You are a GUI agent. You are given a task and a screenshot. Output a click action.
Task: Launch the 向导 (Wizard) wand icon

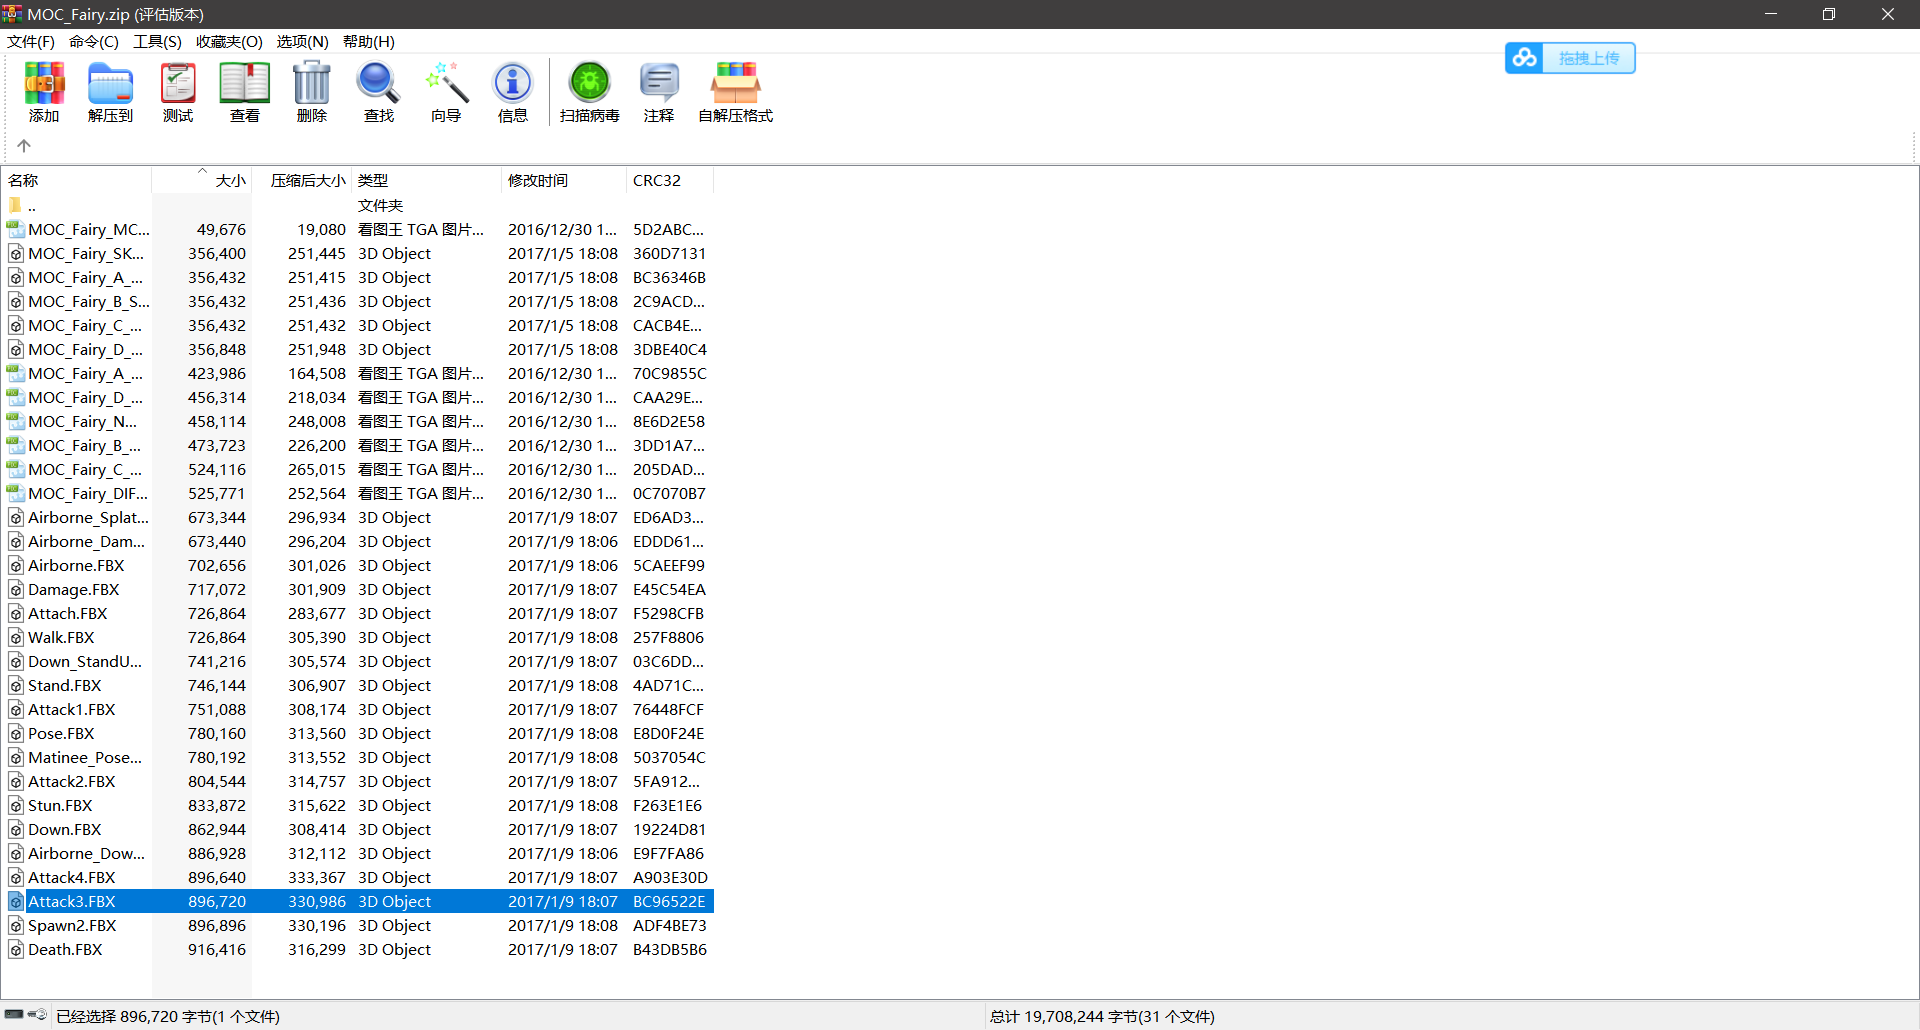pos(446,92)
